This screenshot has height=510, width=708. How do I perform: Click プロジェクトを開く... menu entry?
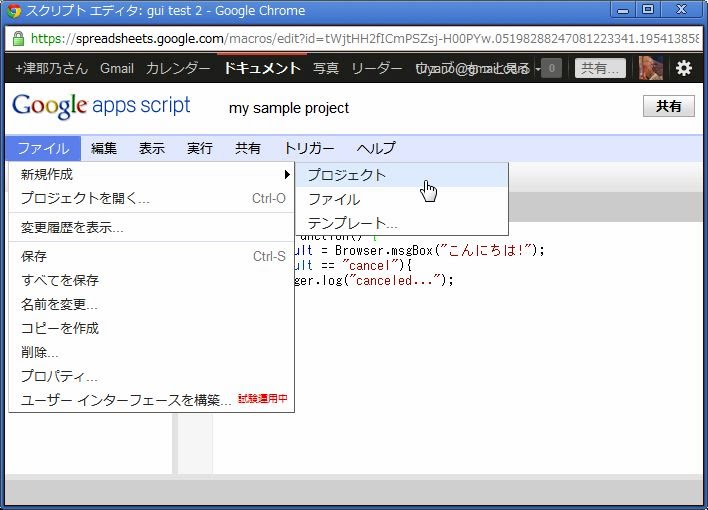[x=85, y=198]
